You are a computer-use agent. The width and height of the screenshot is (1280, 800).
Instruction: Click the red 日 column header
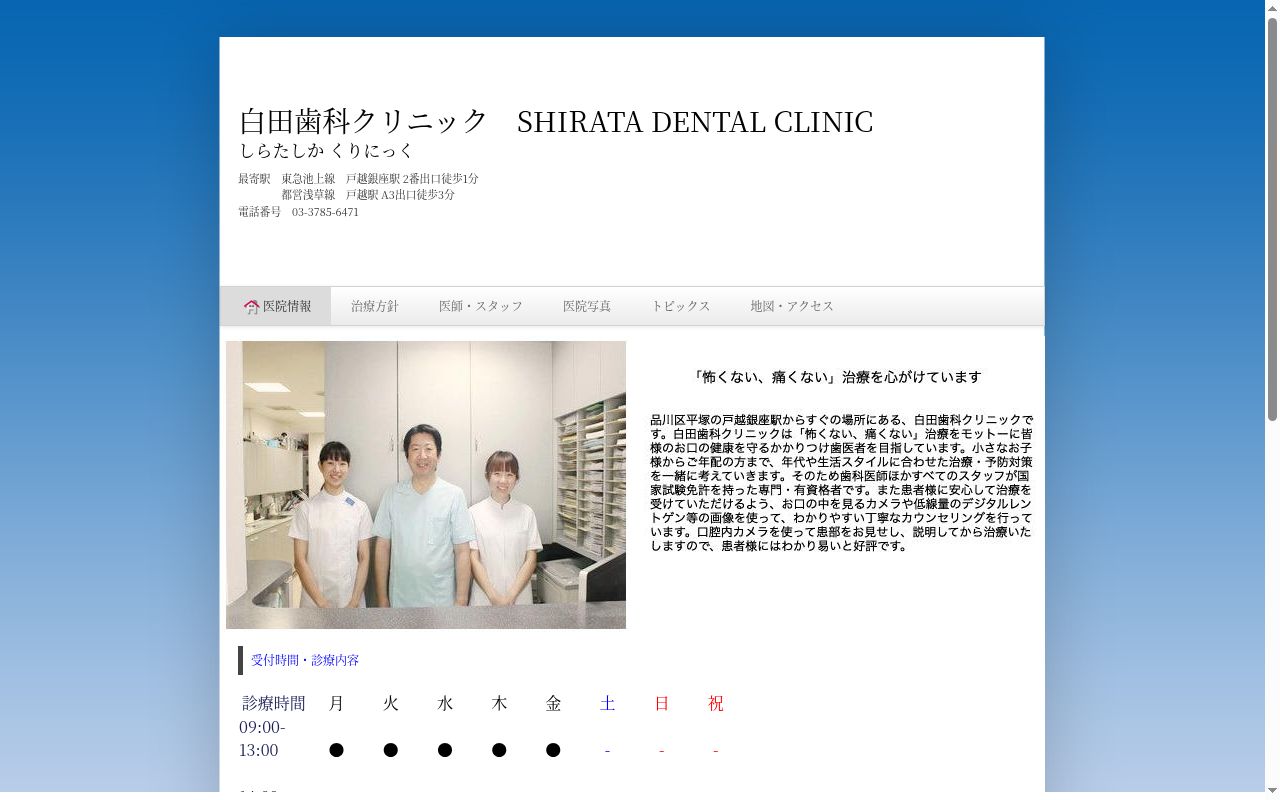[x=661, y=703]
